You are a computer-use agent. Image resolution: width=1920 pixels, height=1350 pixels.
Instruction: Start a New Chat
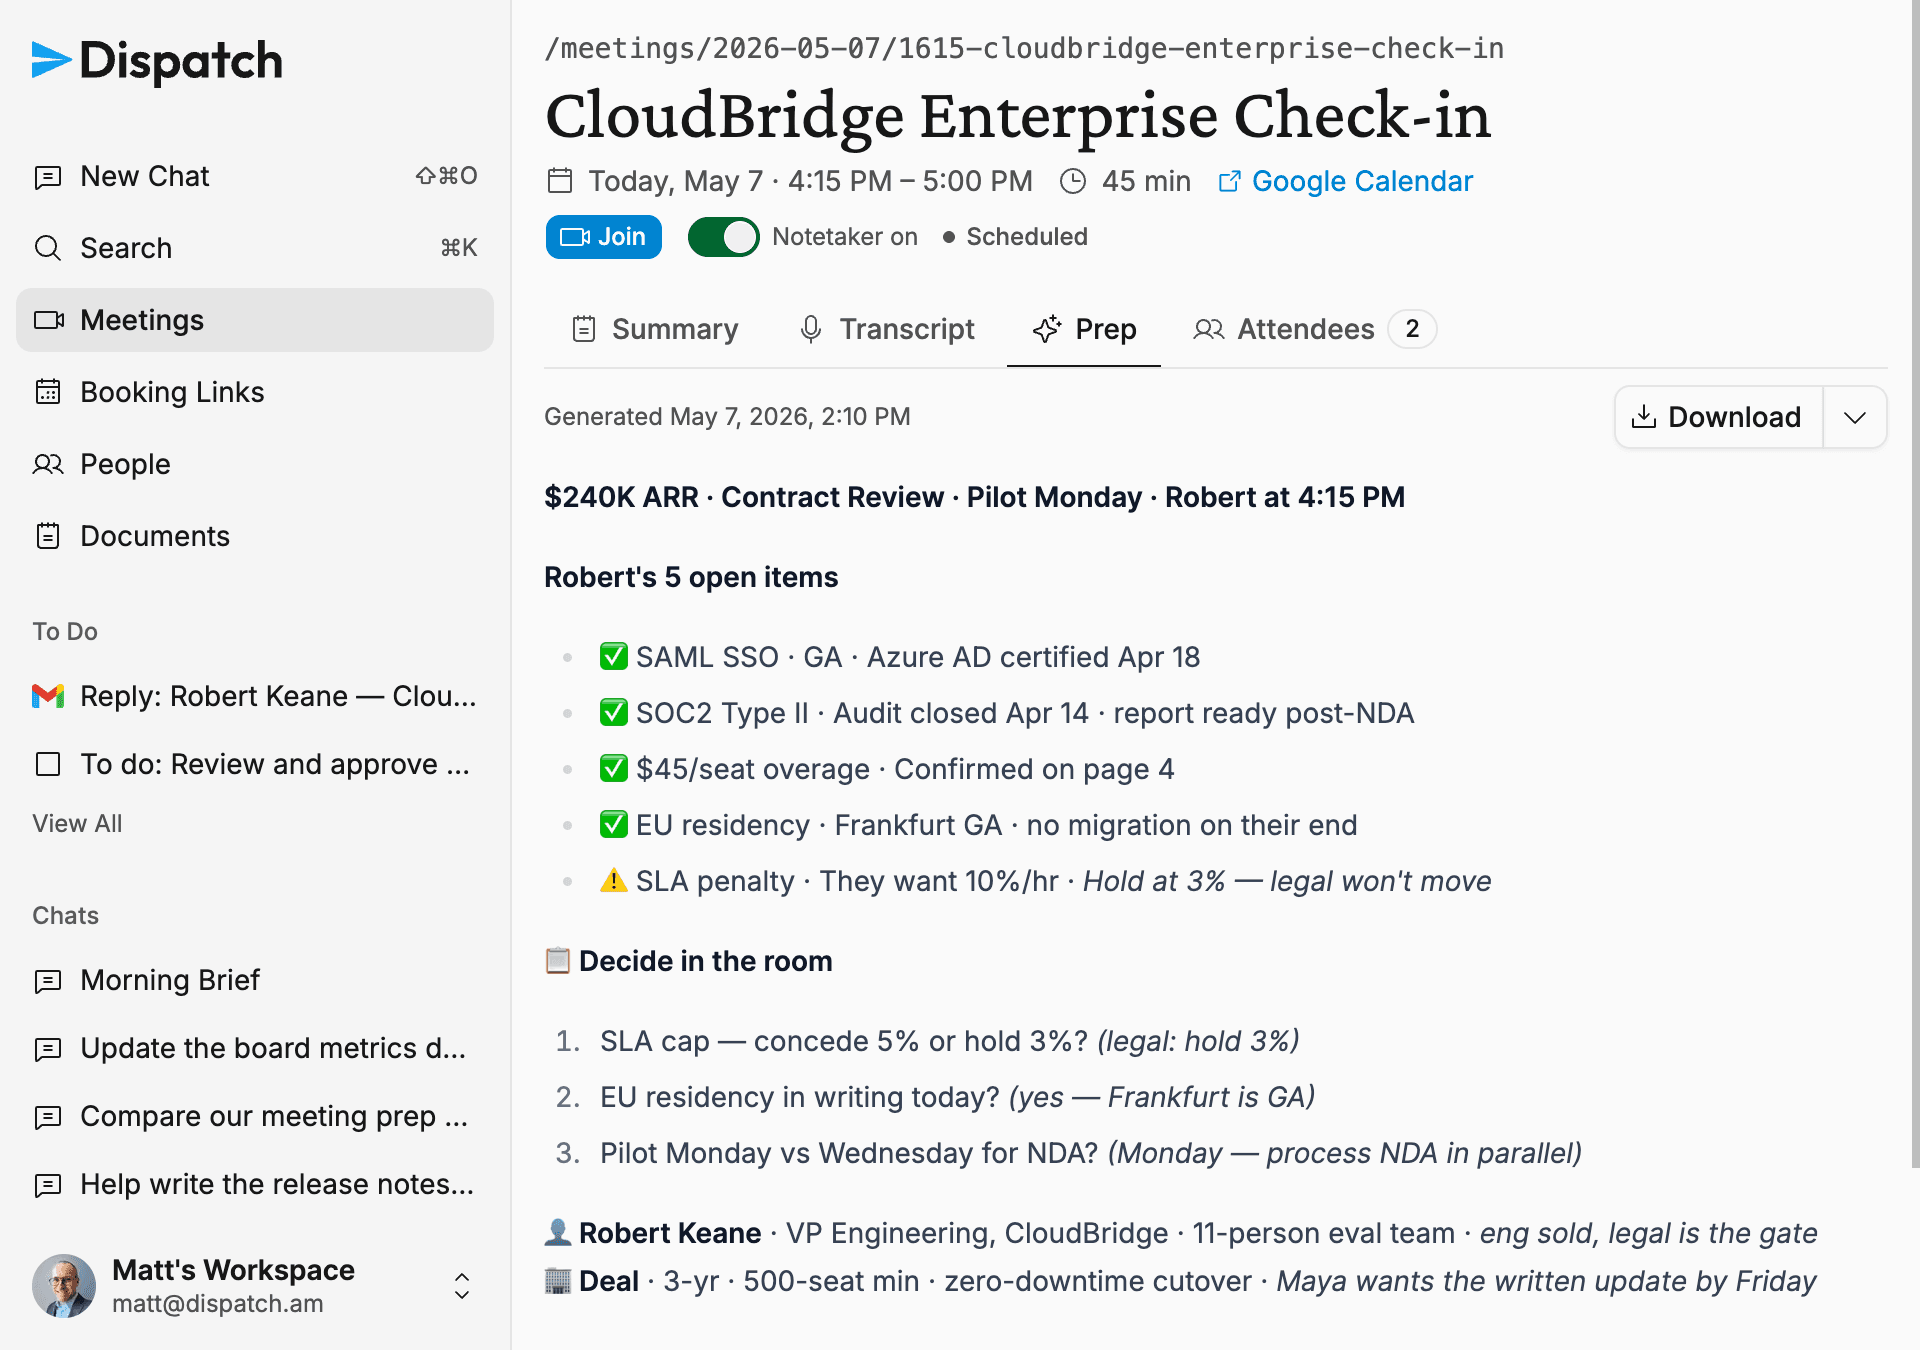(255, 176)
